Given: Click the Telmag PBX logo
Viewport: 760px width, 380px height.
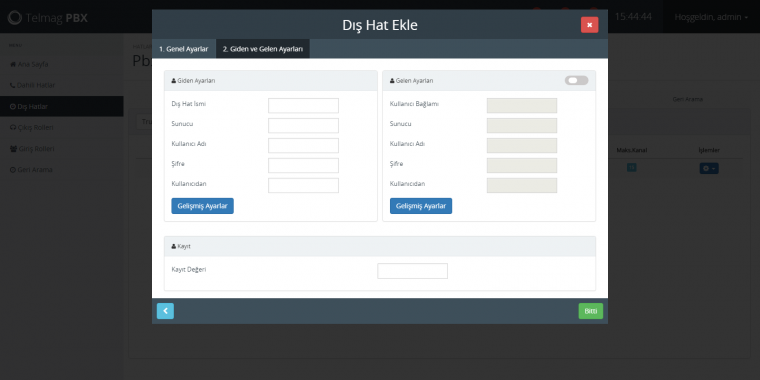Looking at the screenshot, I should point(48,18).
